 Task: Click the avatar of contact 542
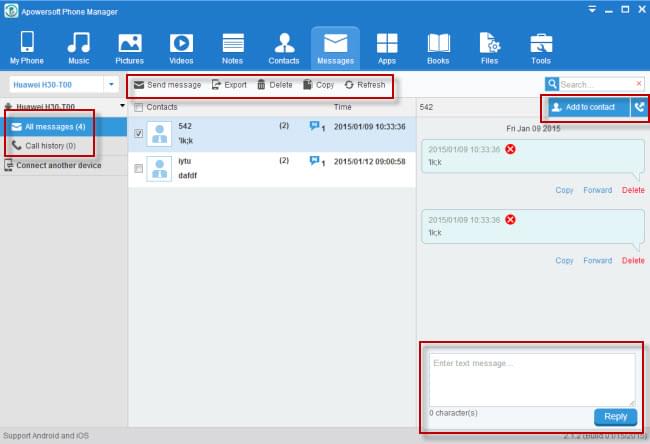click(x=159, y=134)
